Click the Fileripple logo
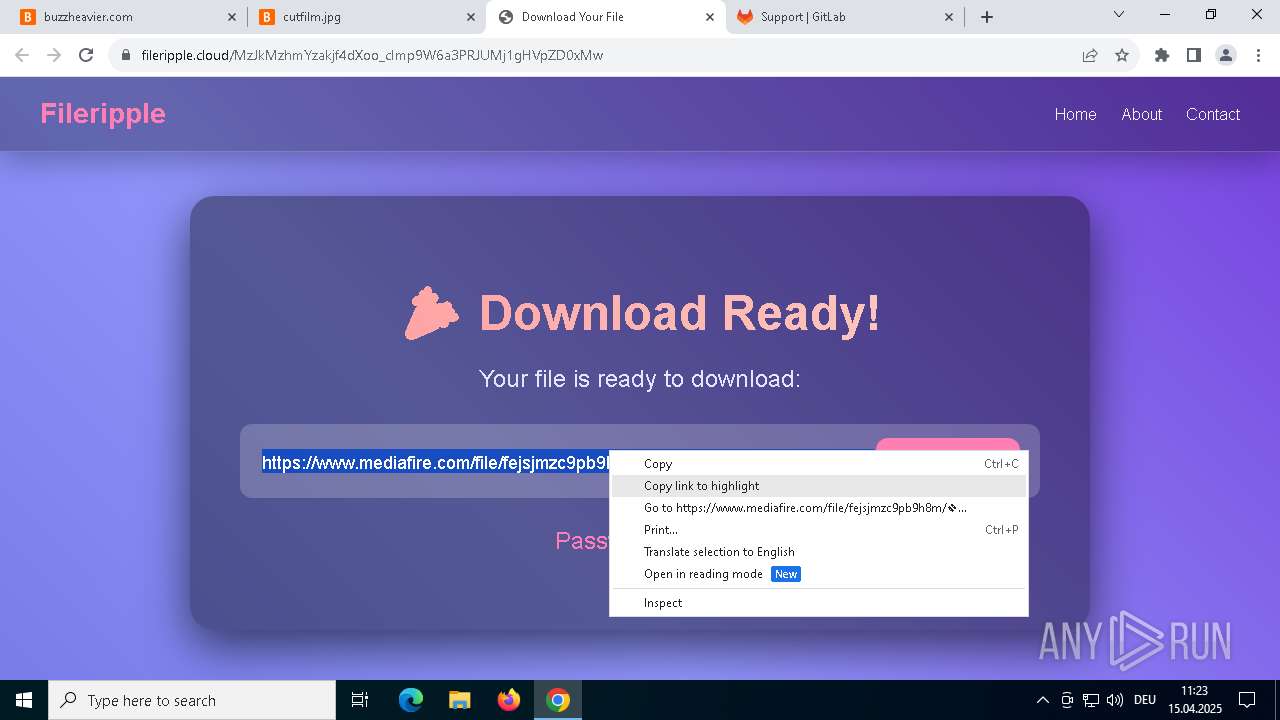The width and height of the screenshot is (1280, 720). point(103,114)
